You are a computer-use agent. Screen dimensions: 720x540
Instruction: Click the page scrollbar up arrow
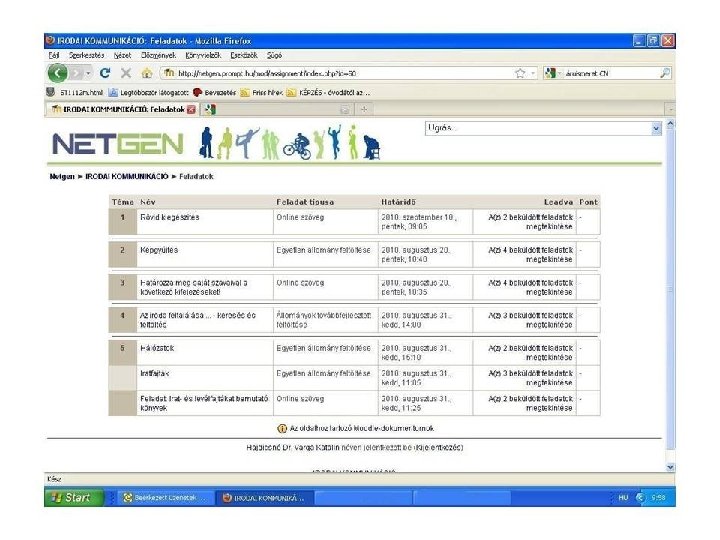point(670,124)
